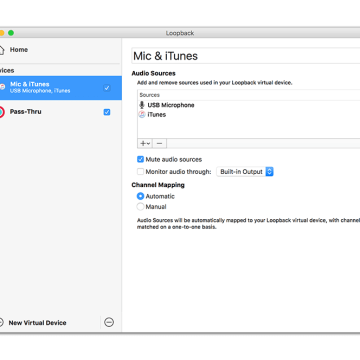Viewport: 360px width, 360px height.
Task: Click the USB Microphone icon
Action: 142,105
